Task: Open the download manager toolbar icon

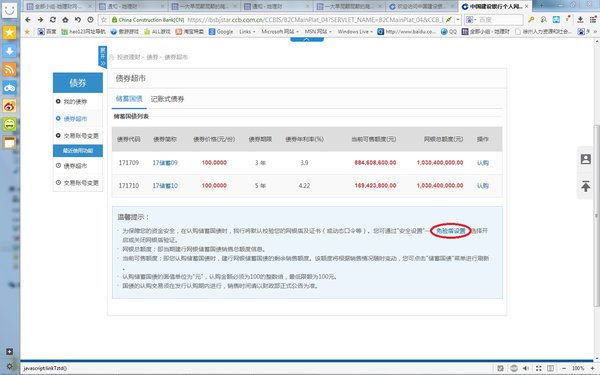Action: (x=580, y=20)
